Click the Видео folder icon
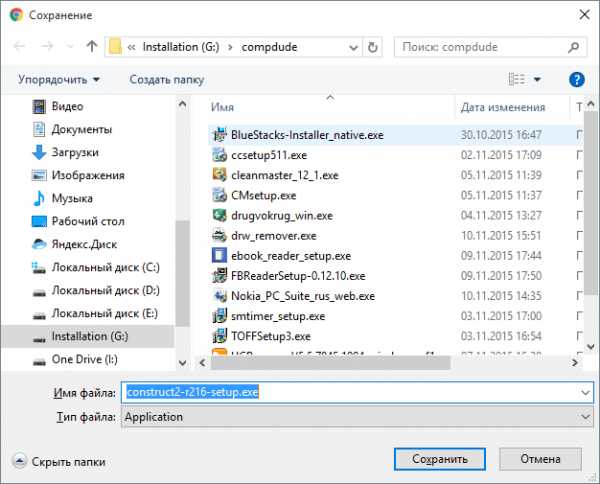The height and width of the screenshot is (484, 600). point(39,107)
